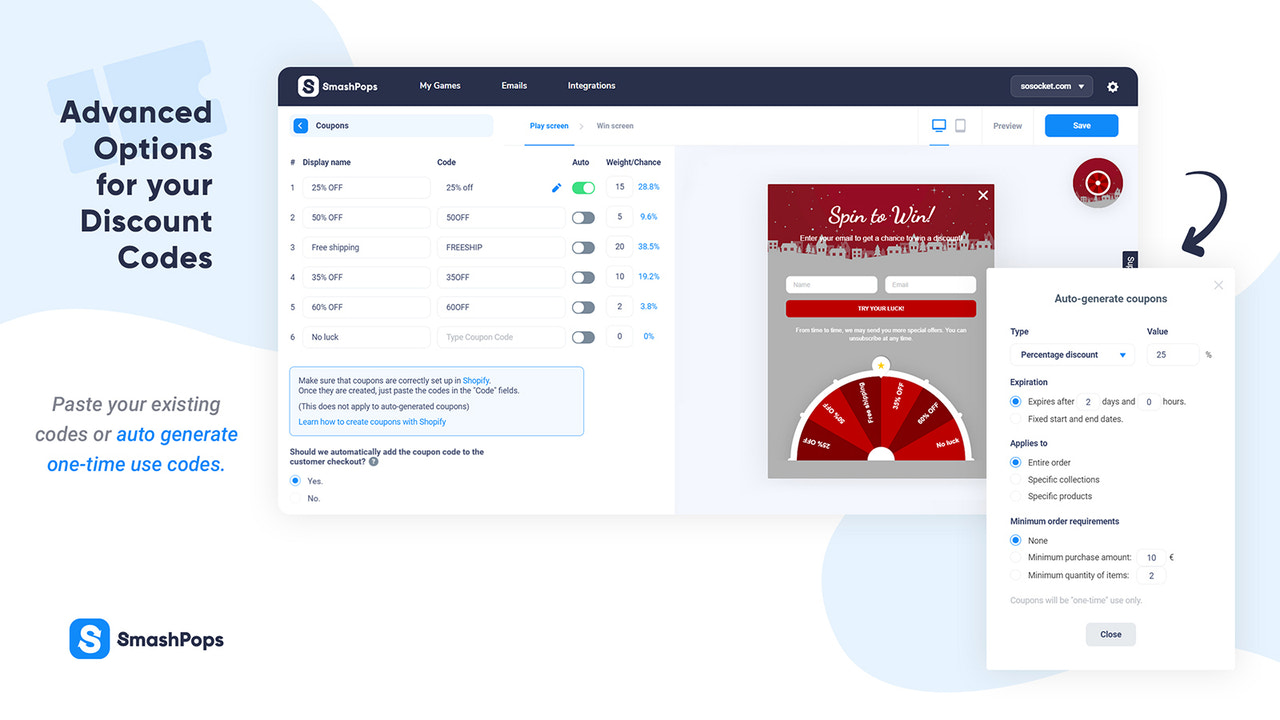Select the desktop preview icon
This screenshot has width=1280, height=720.
point(937,125)
